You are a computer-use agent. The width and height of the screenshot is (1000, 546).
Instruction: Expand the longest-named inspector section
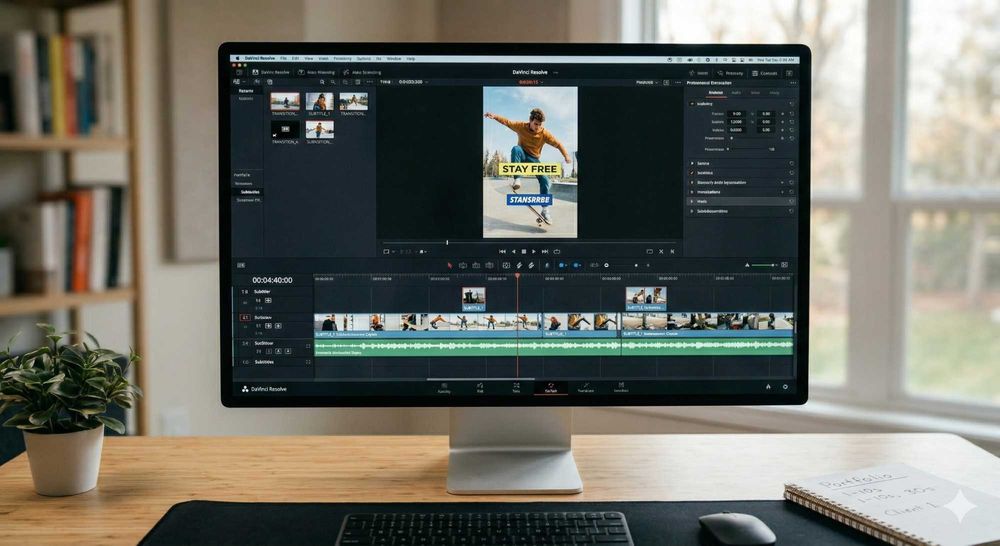692,182
